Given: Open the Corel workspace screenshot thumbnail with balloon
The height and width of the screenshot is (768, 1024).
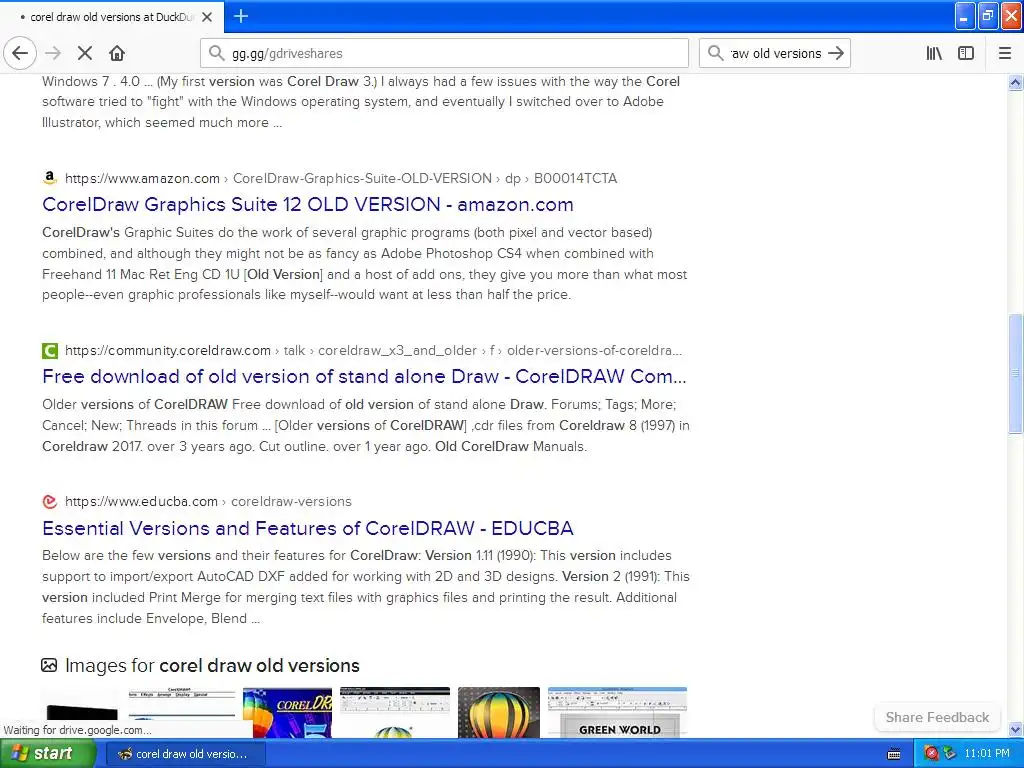Looking at the screenshot, I should [395, 712].
